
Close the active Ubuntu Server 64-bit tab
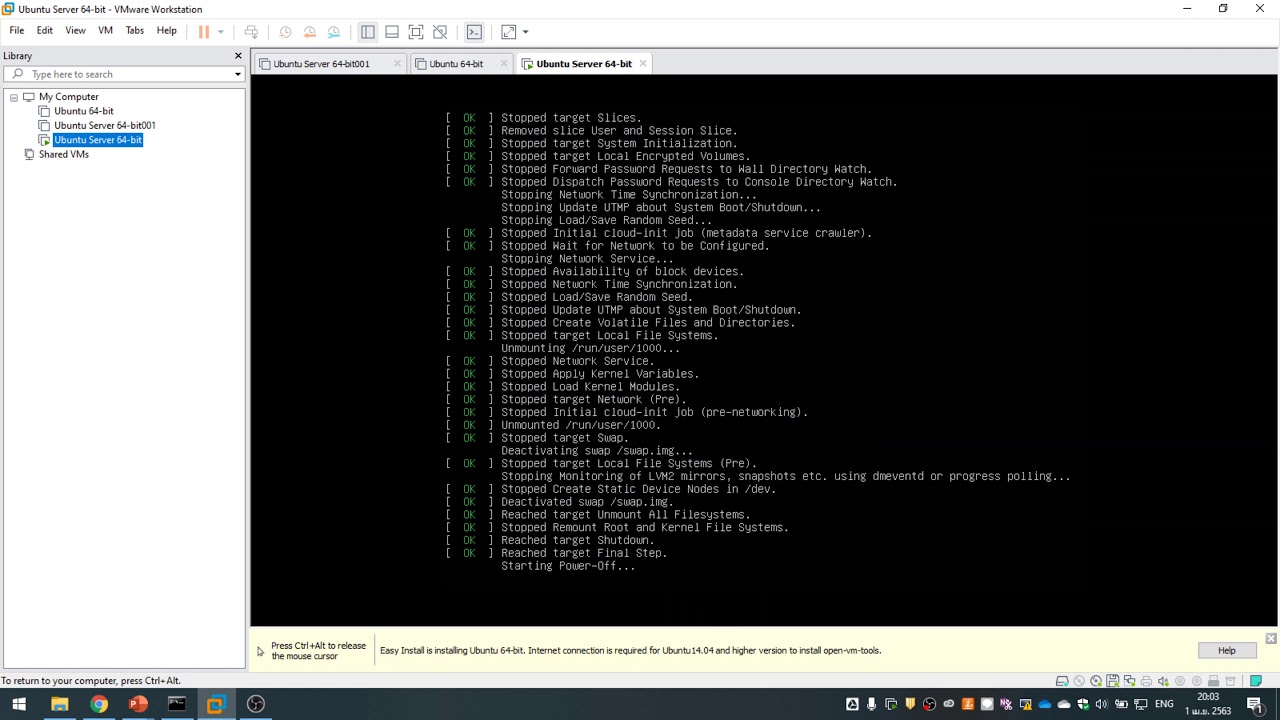(x=643, y=64)
